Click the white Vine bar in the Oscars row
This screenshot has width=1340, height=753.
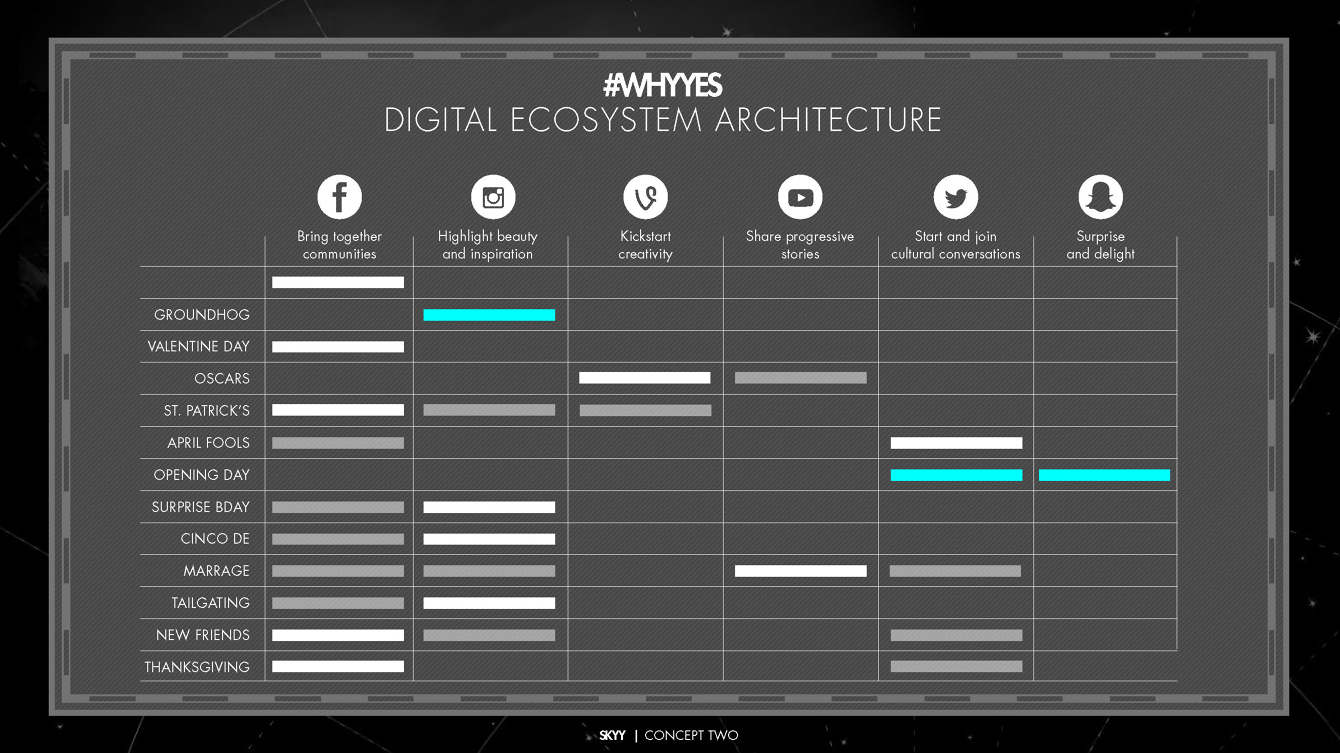[645, 378]
